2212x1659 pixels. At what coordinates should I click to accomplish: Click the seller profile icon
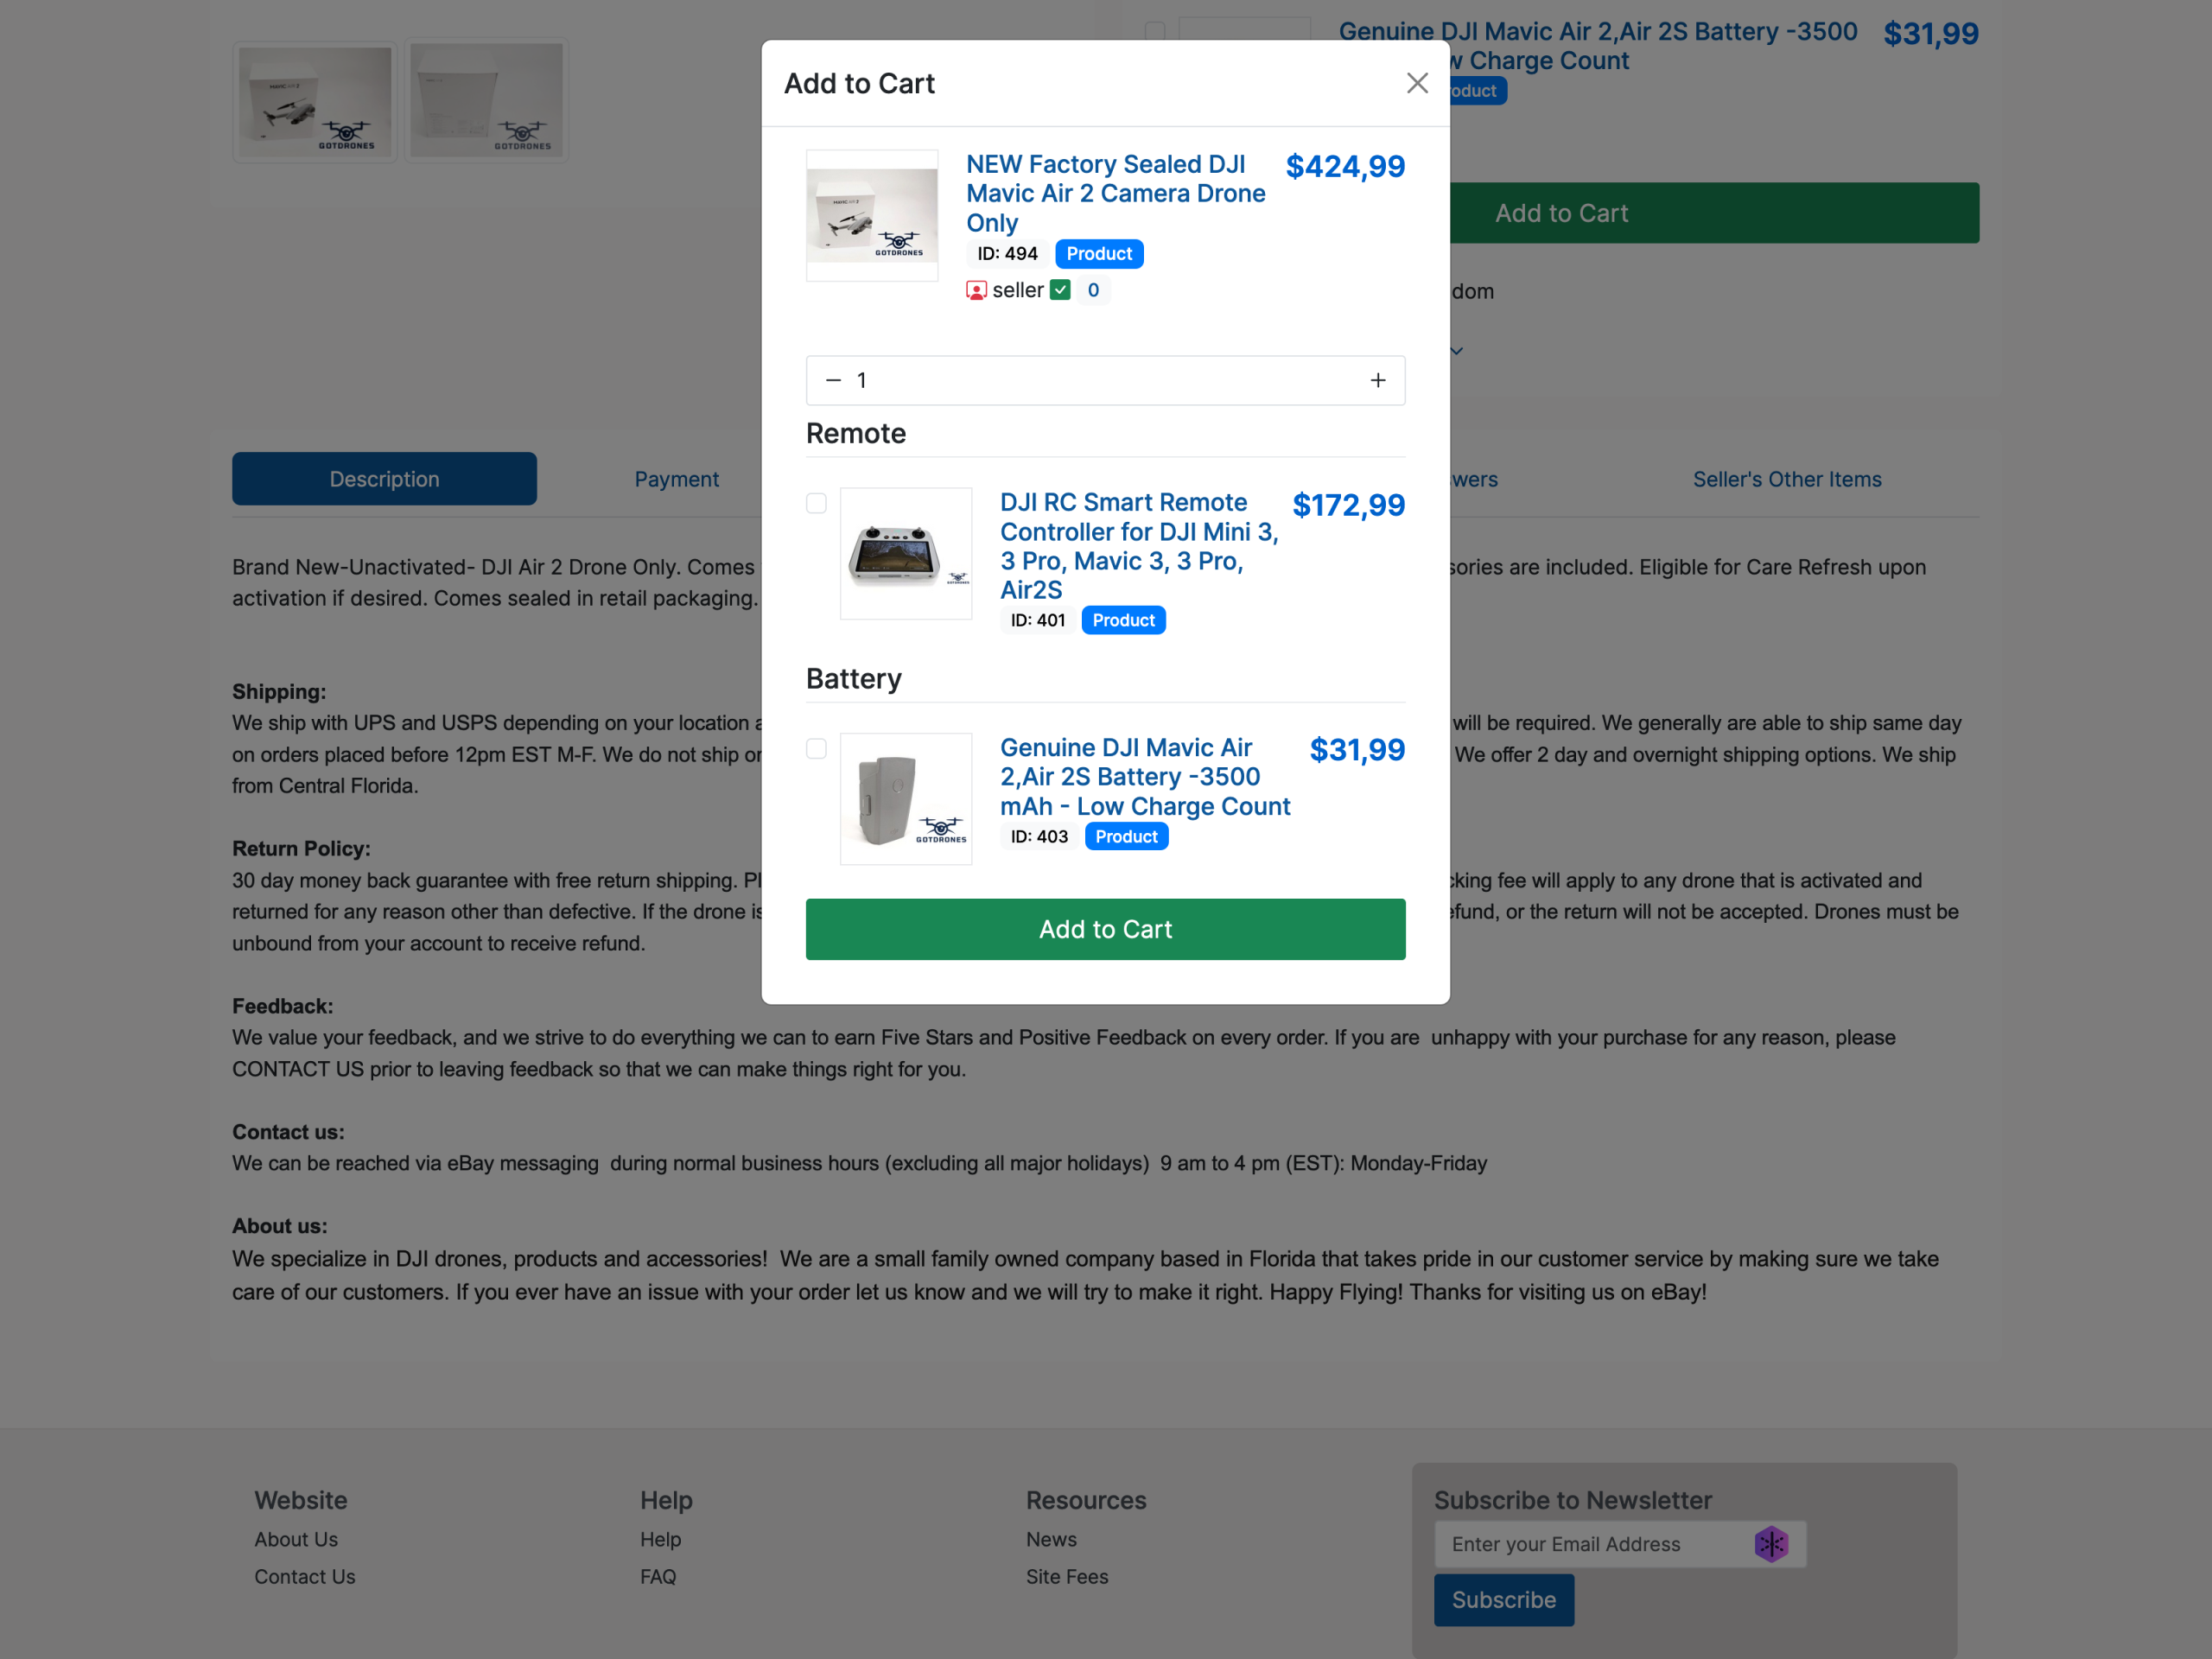click(x=976, y=290)
